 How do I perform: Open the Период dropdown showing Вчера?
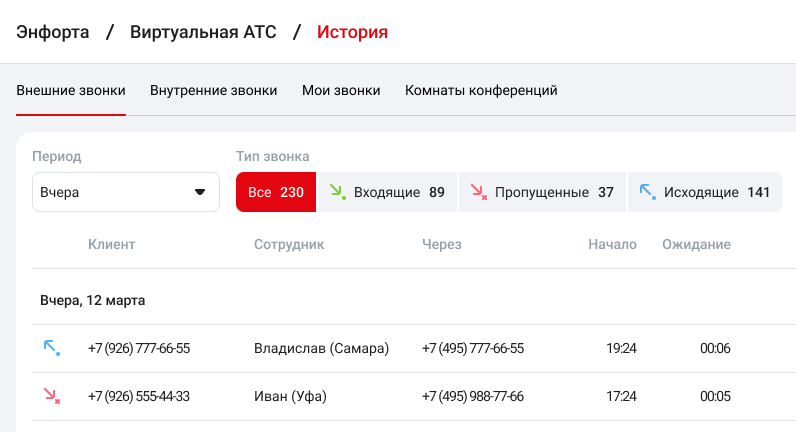coord(125,192)
